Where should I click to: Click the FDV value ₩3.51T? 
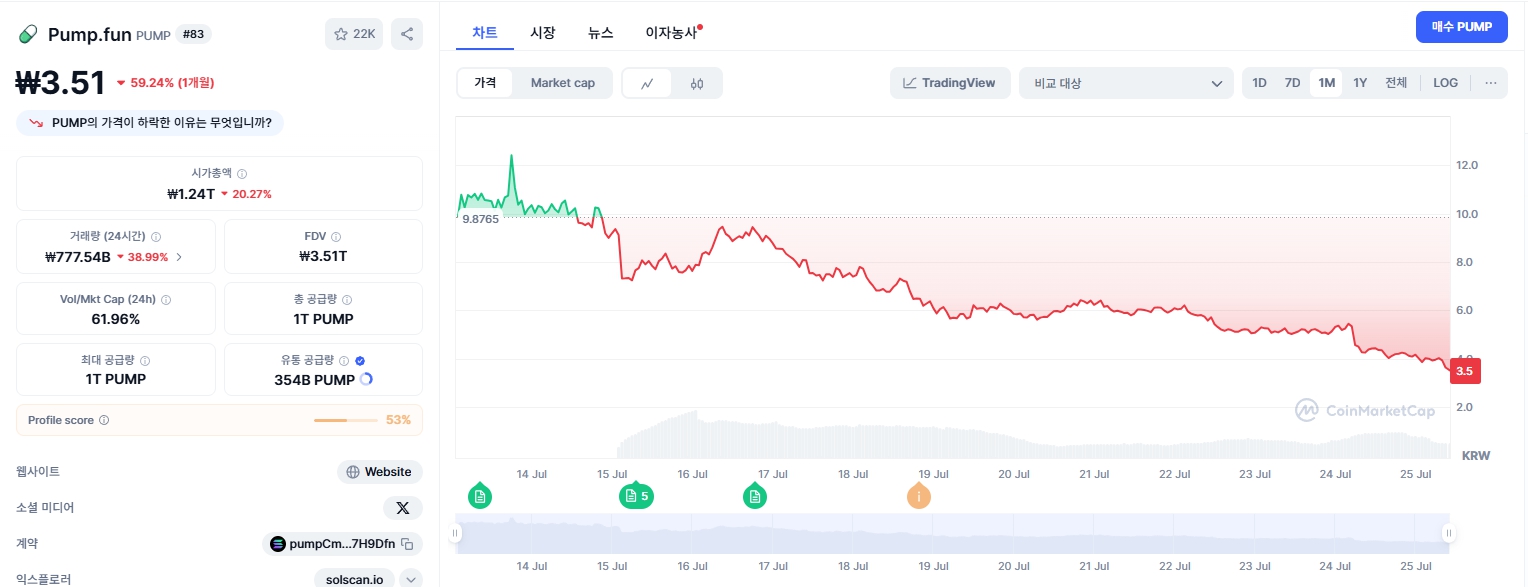click(x=323, y=257)
